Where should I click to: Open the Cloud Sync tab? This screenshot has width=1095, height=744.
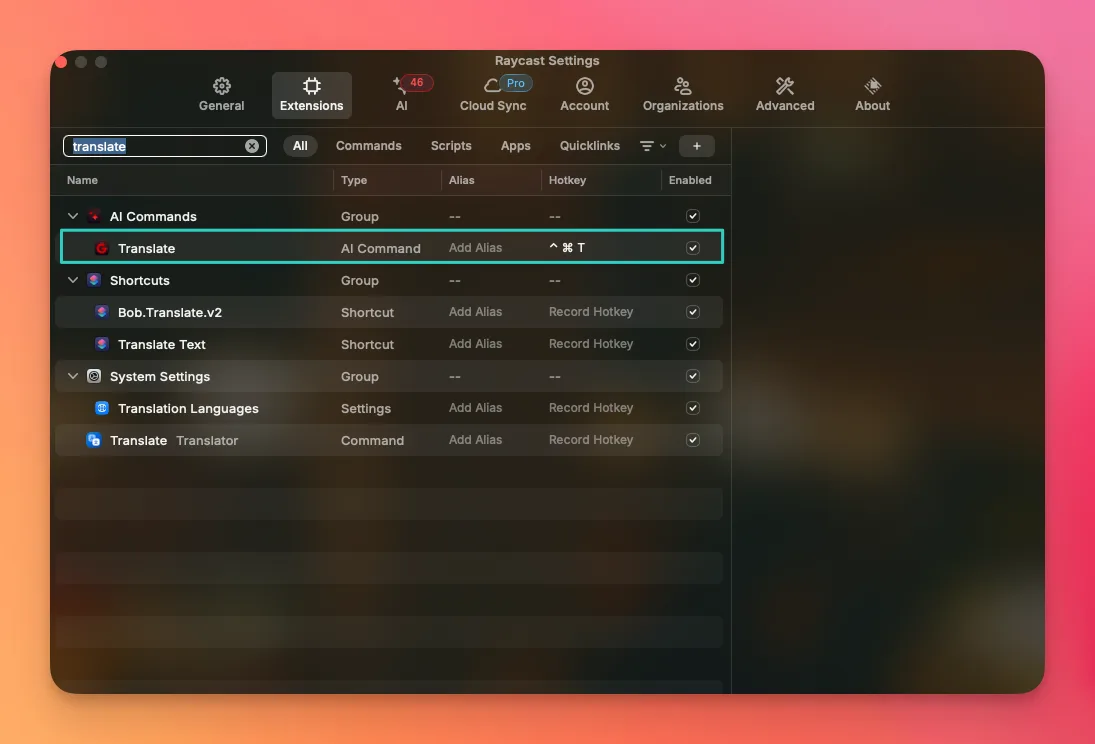[493, 95]
